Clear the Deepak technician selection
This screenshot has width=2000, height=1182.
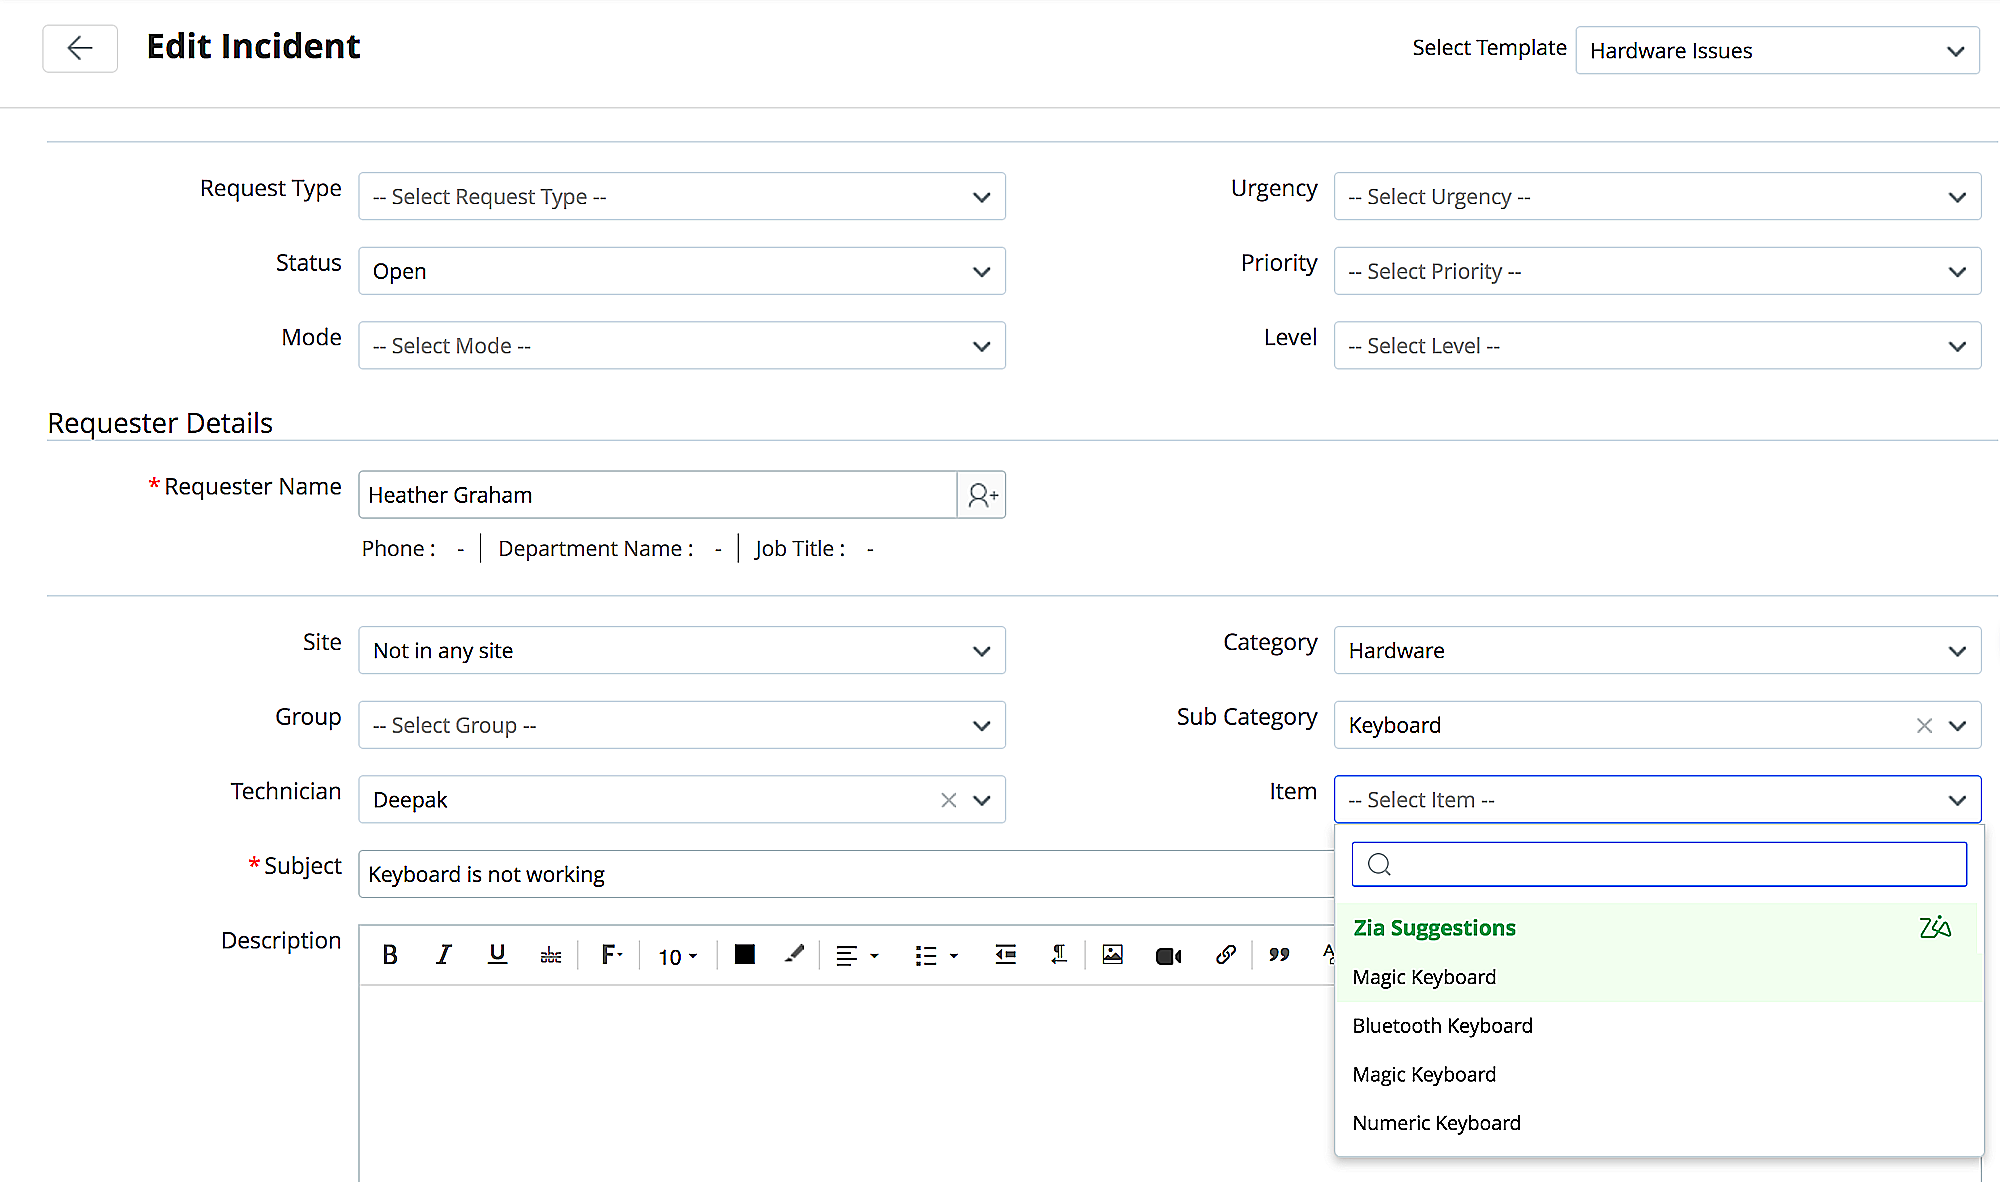(x=949, y=800)
